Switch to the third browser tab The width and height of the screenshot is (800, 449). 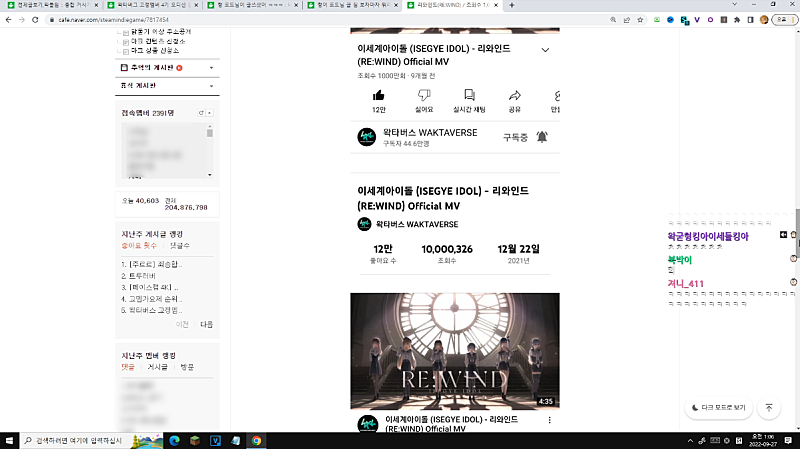click(253, 5)
